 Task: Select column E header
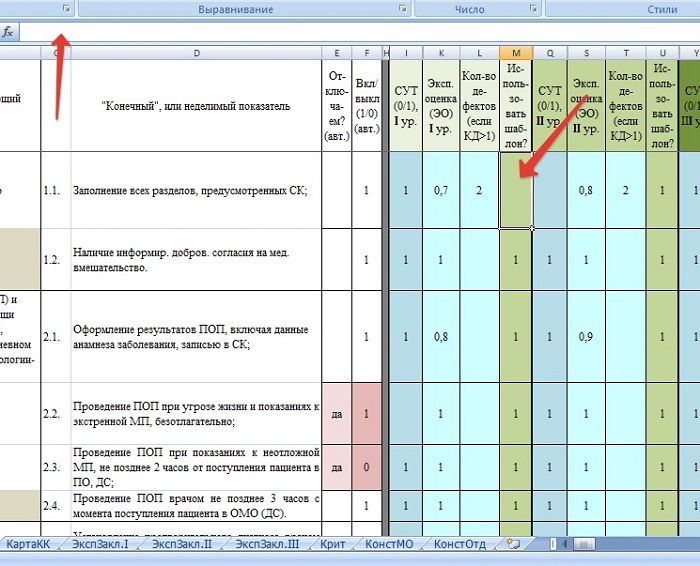(337, 53)
